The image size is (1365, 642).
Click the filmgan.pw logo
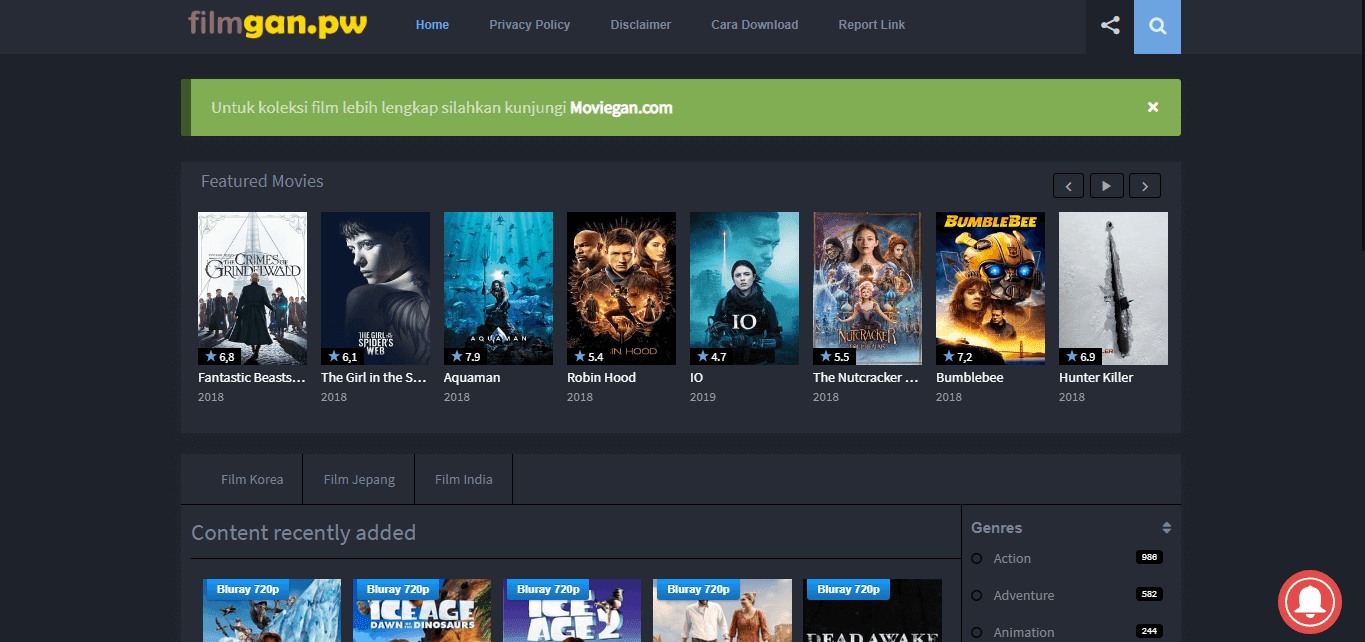click(278, 24)
